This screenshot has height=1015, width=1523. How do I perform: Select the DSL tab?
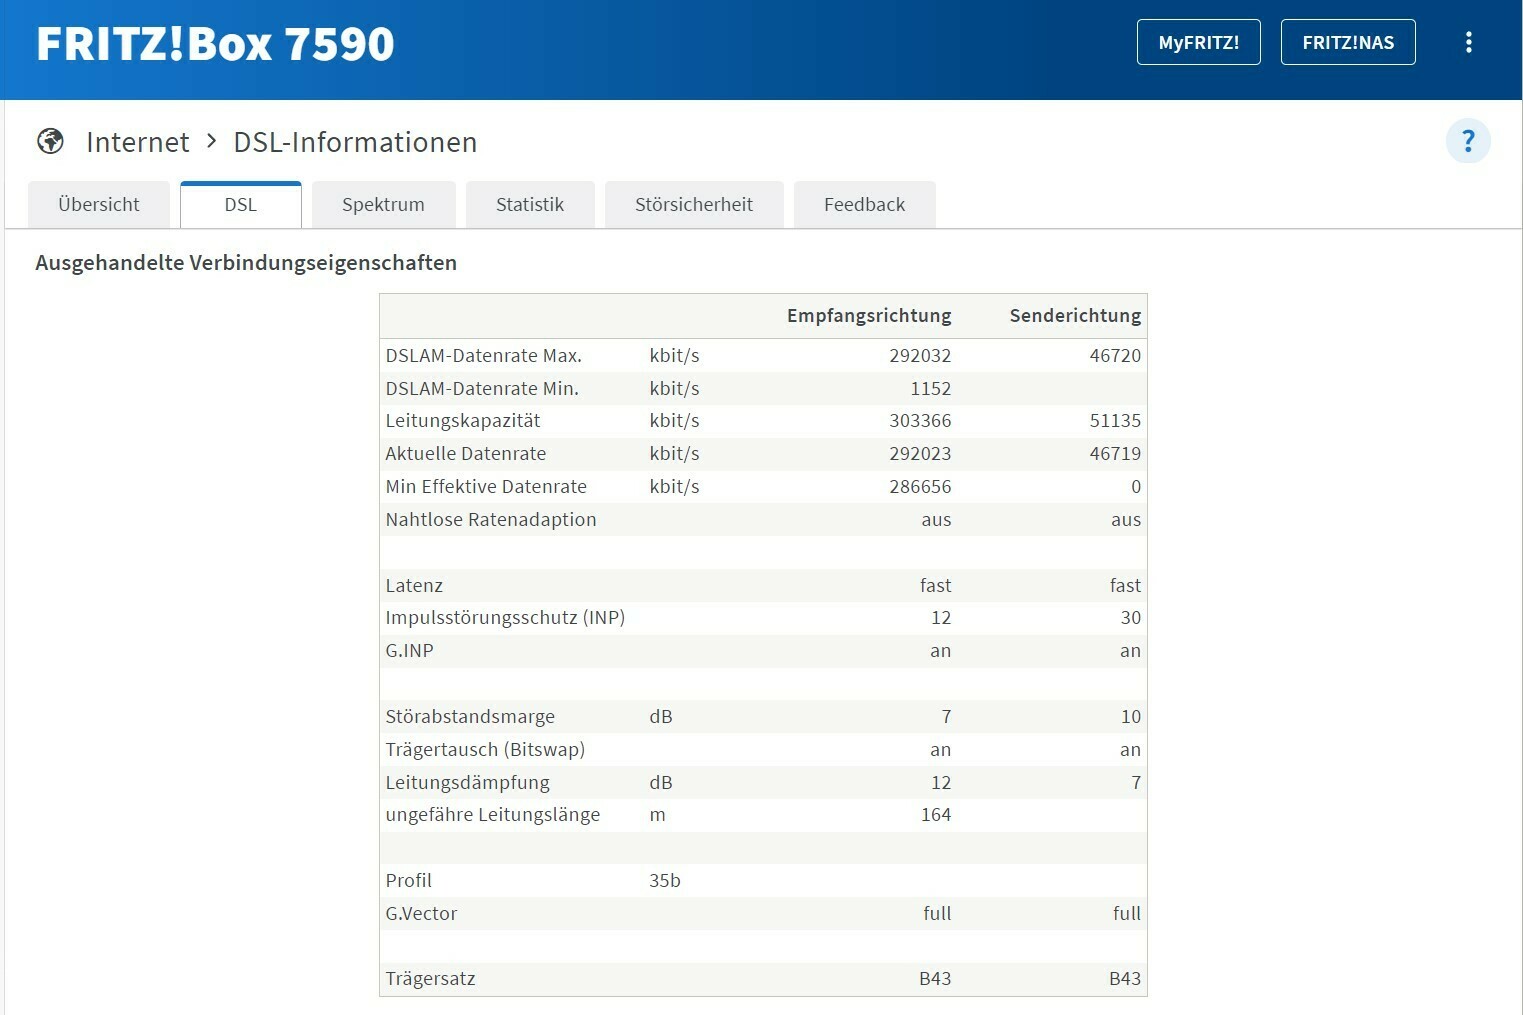pos(240,205)
